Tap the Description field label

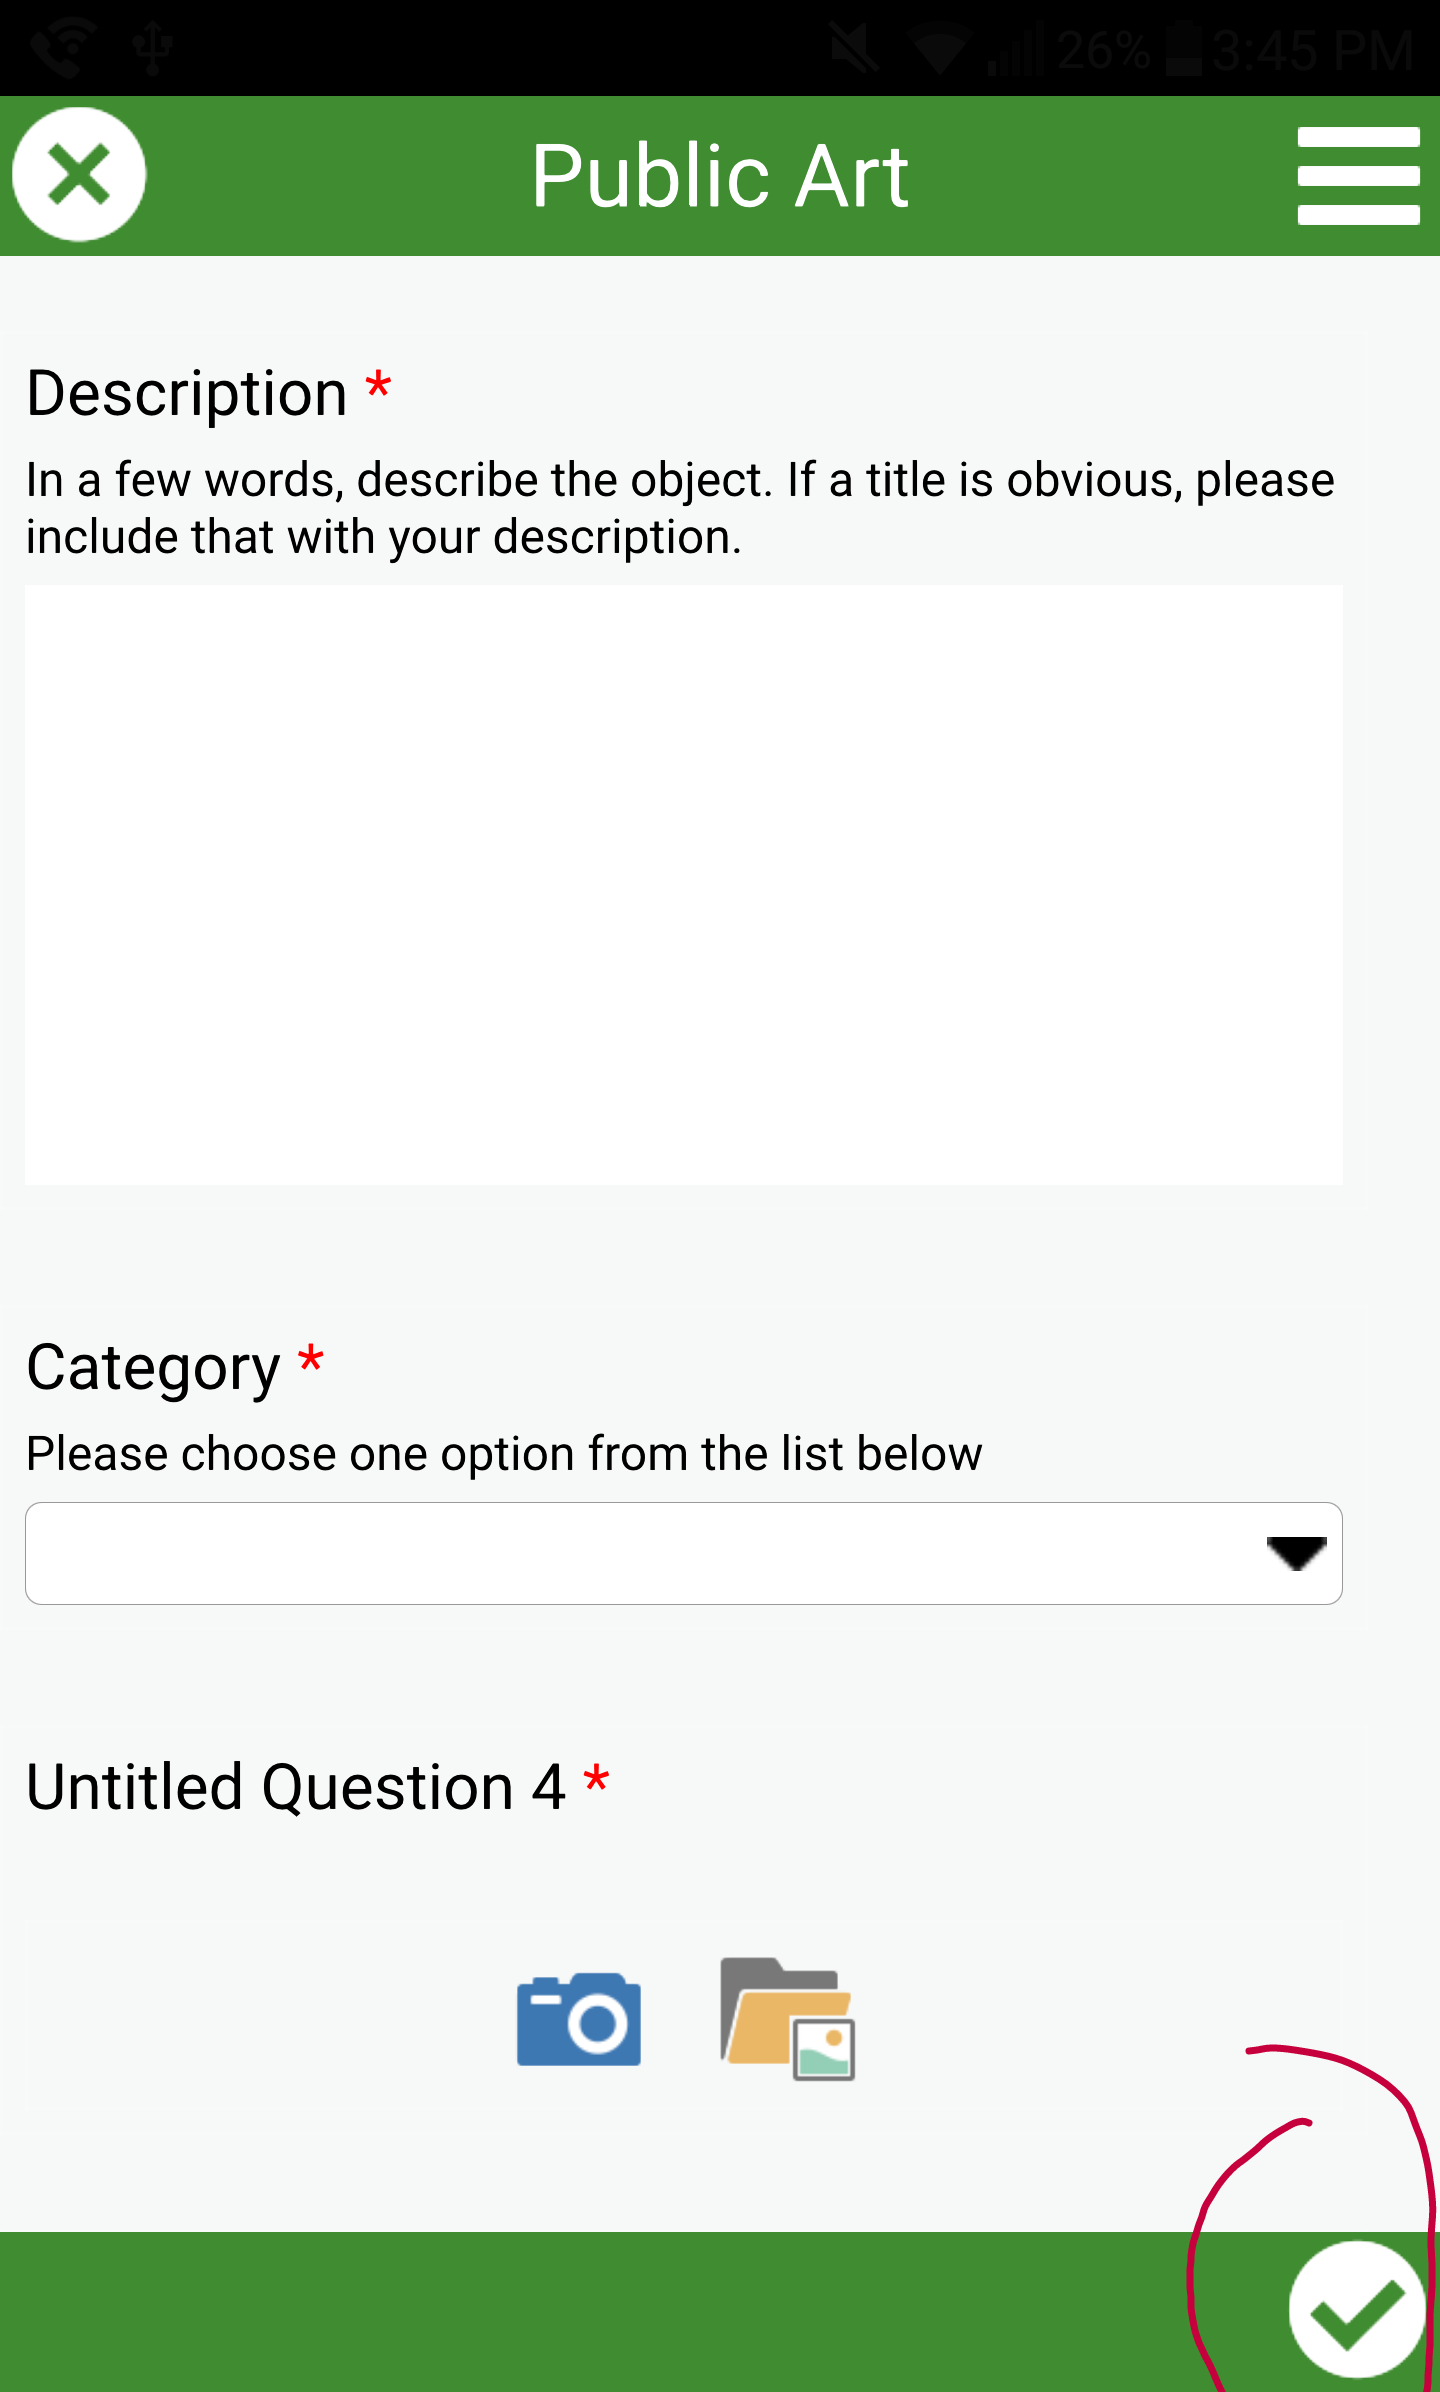[x=187, y=393]
